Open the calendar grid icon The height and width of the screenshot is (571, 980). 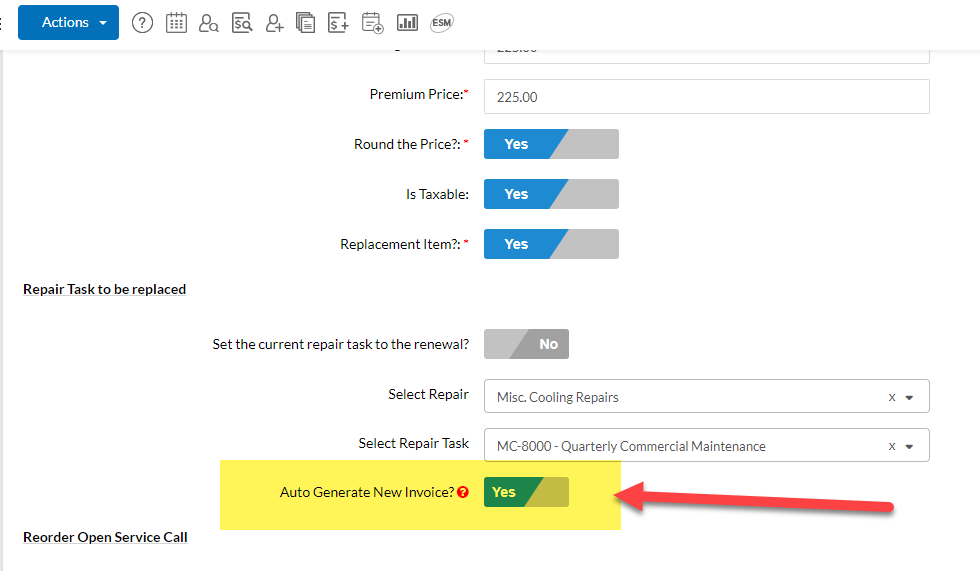[176, 22]
